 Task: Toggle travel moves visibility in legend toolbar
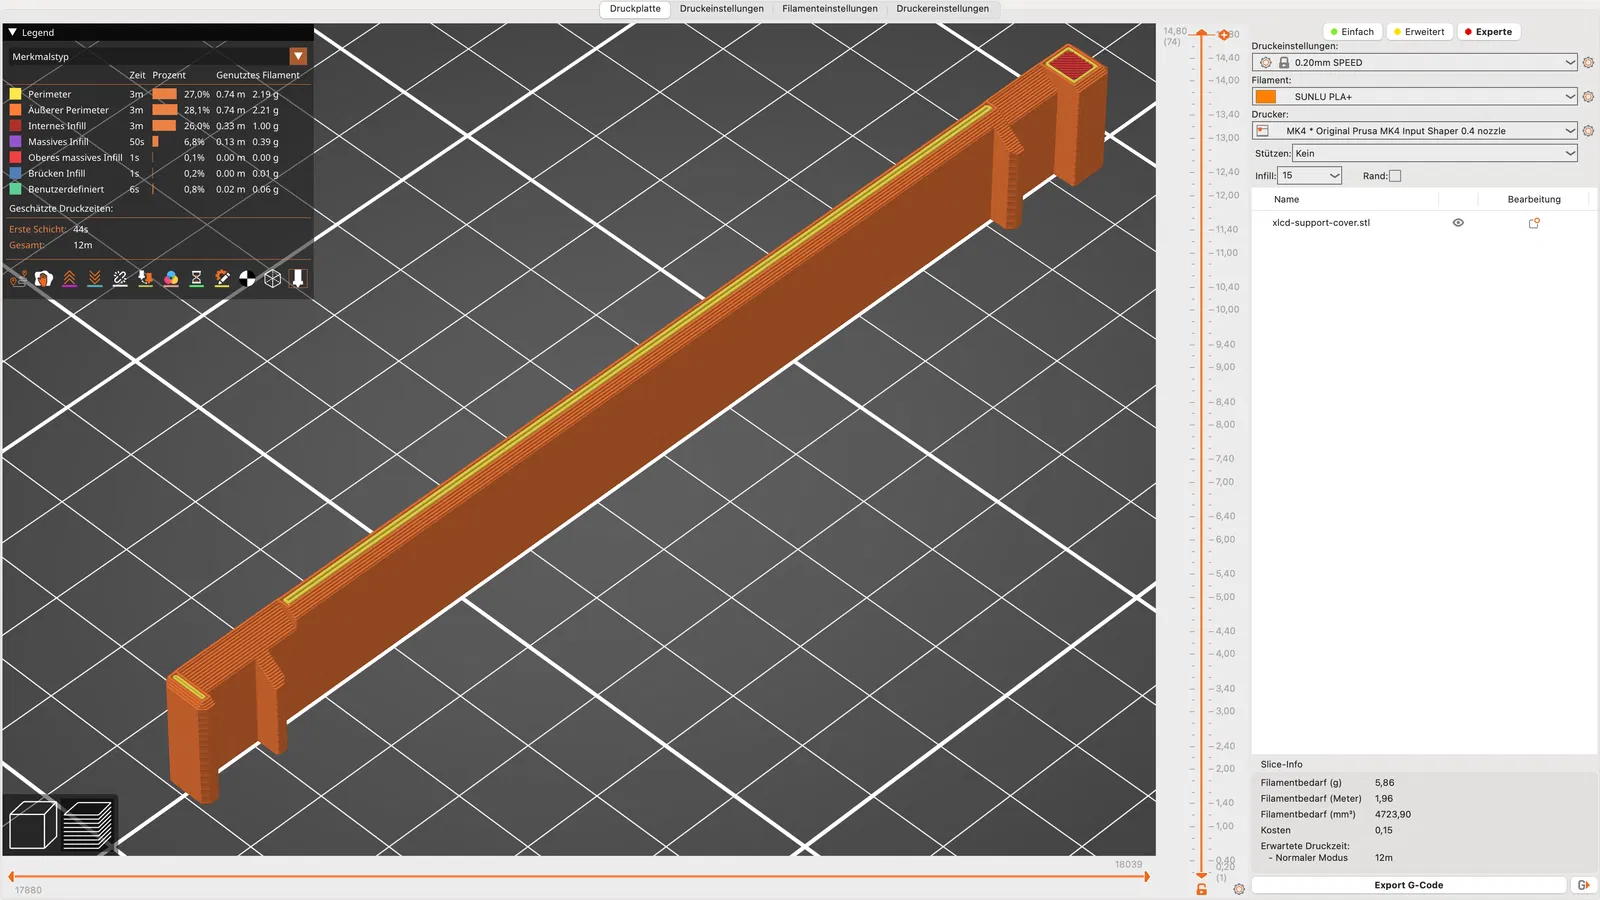click(18, 279)
